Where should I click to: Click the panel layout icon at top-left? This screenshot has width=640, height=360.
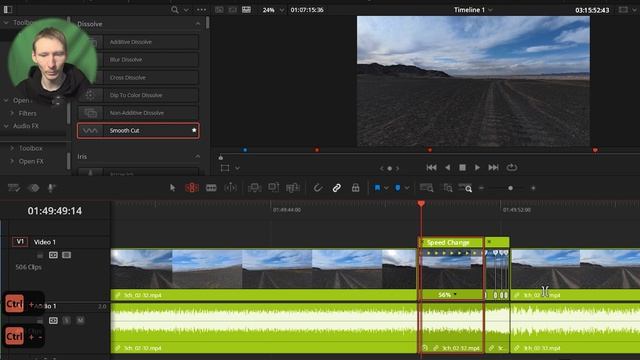pyautogui.click(x=8, y=9)
